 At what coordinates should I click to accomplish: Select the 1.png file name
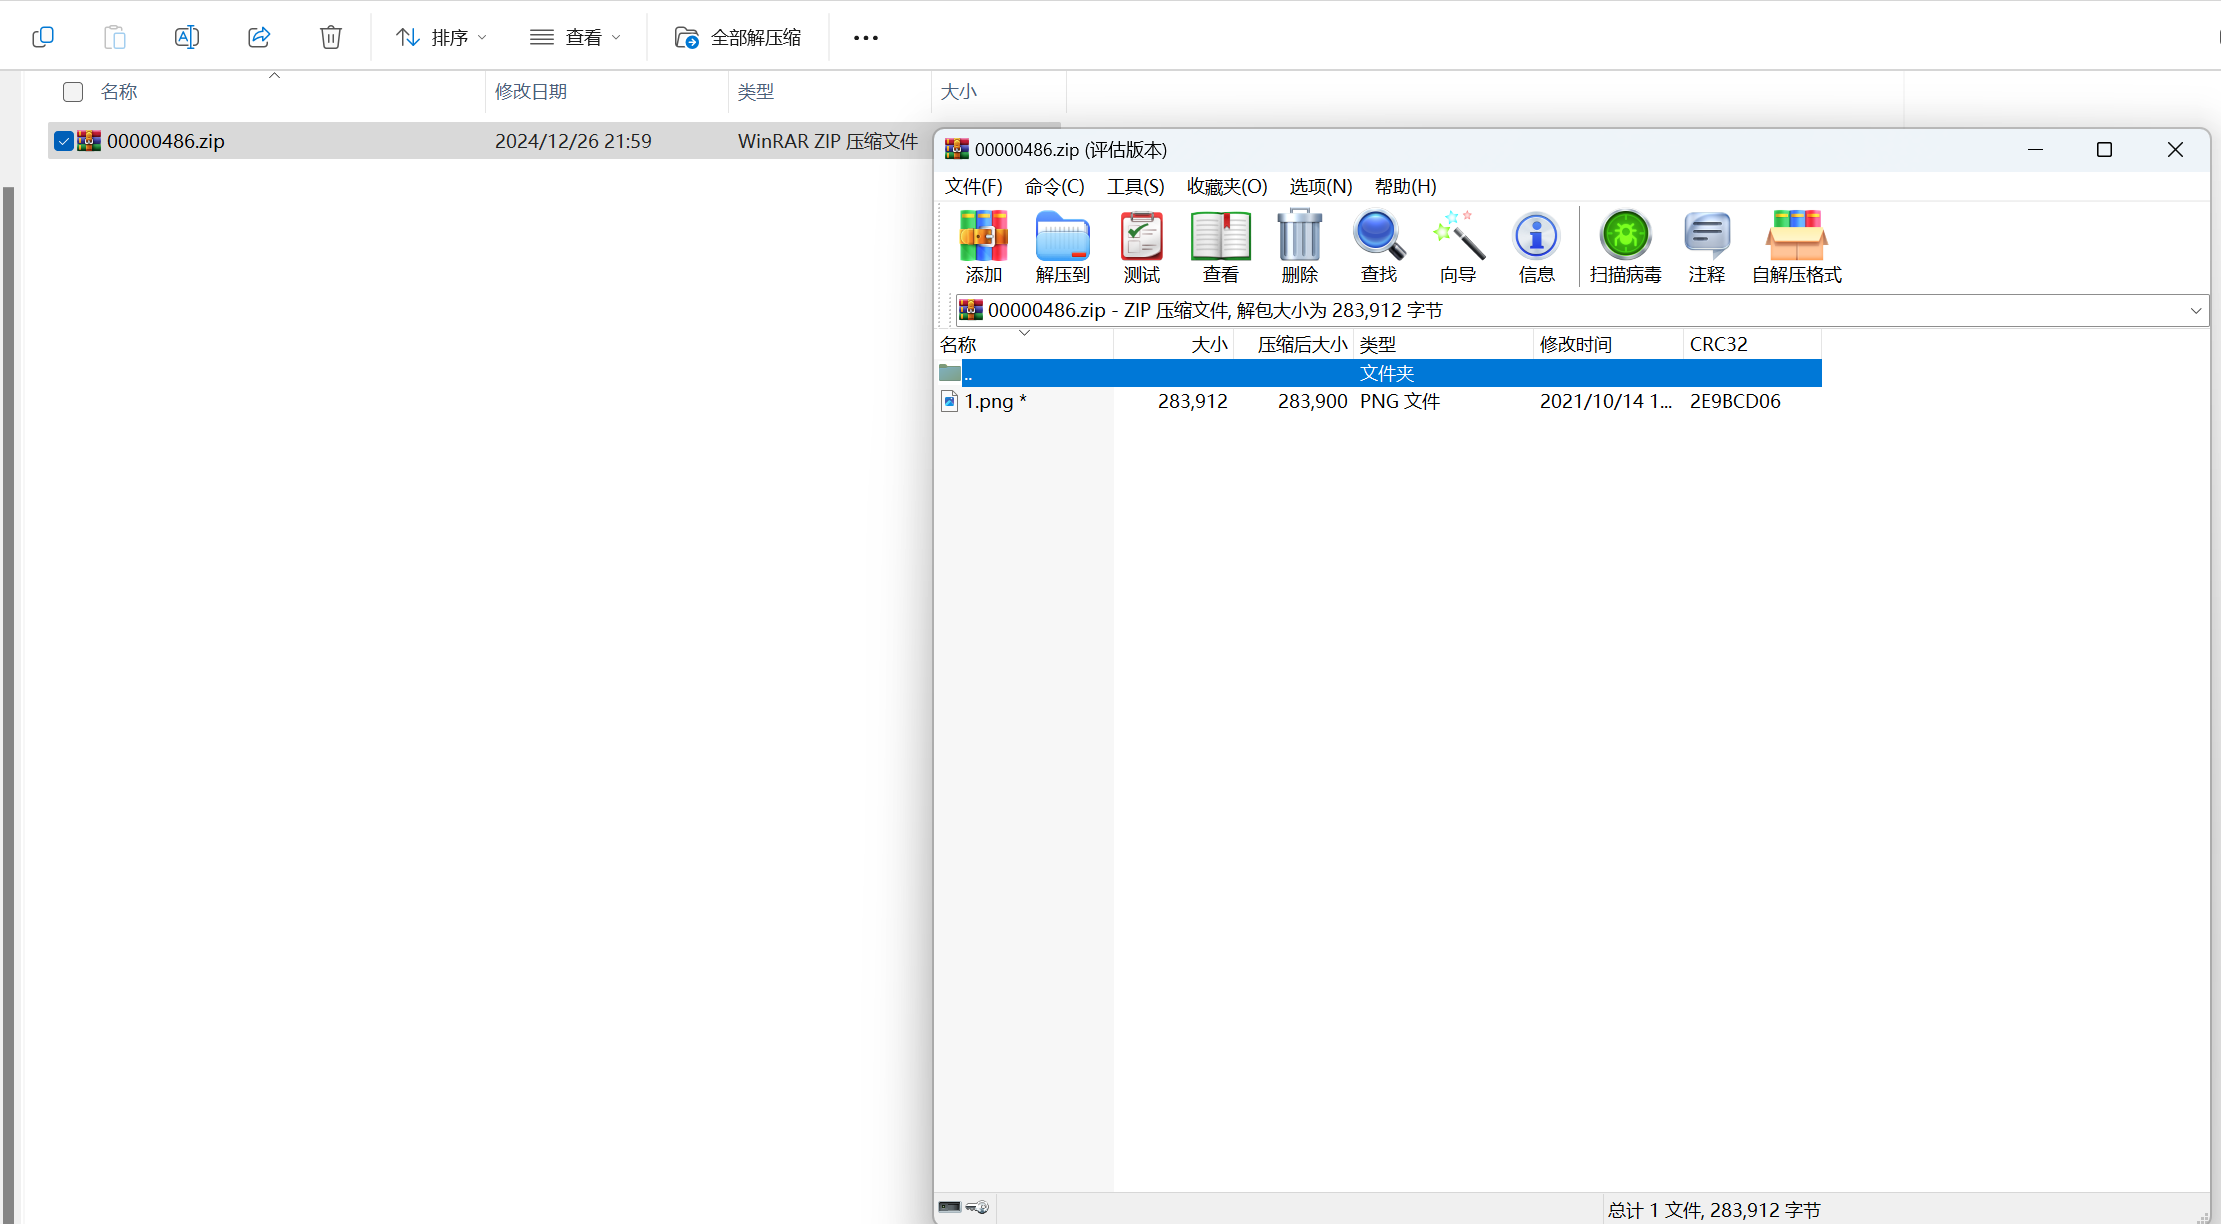[995, 401]
